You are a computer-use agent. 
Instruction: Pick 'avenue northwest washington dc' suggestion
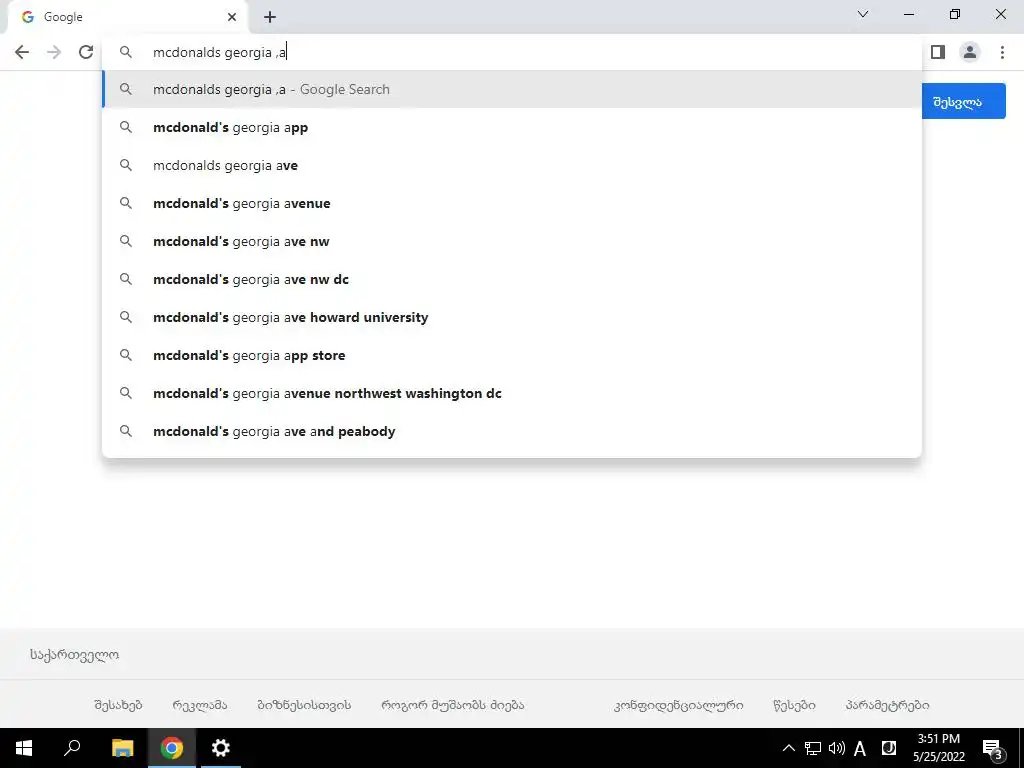(512, 393)
